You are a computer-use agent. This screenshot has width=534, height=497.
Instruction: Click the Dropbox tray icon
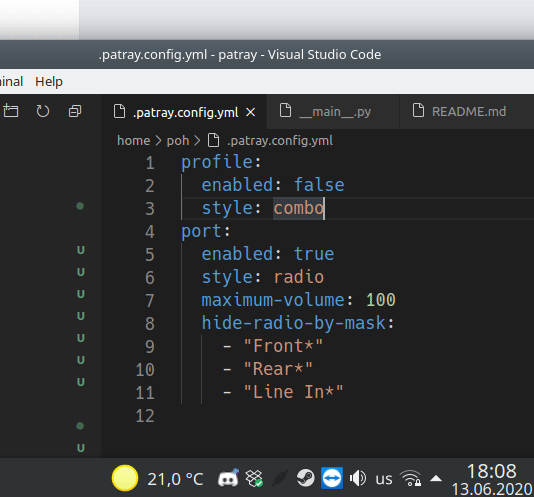coord(254,478)
